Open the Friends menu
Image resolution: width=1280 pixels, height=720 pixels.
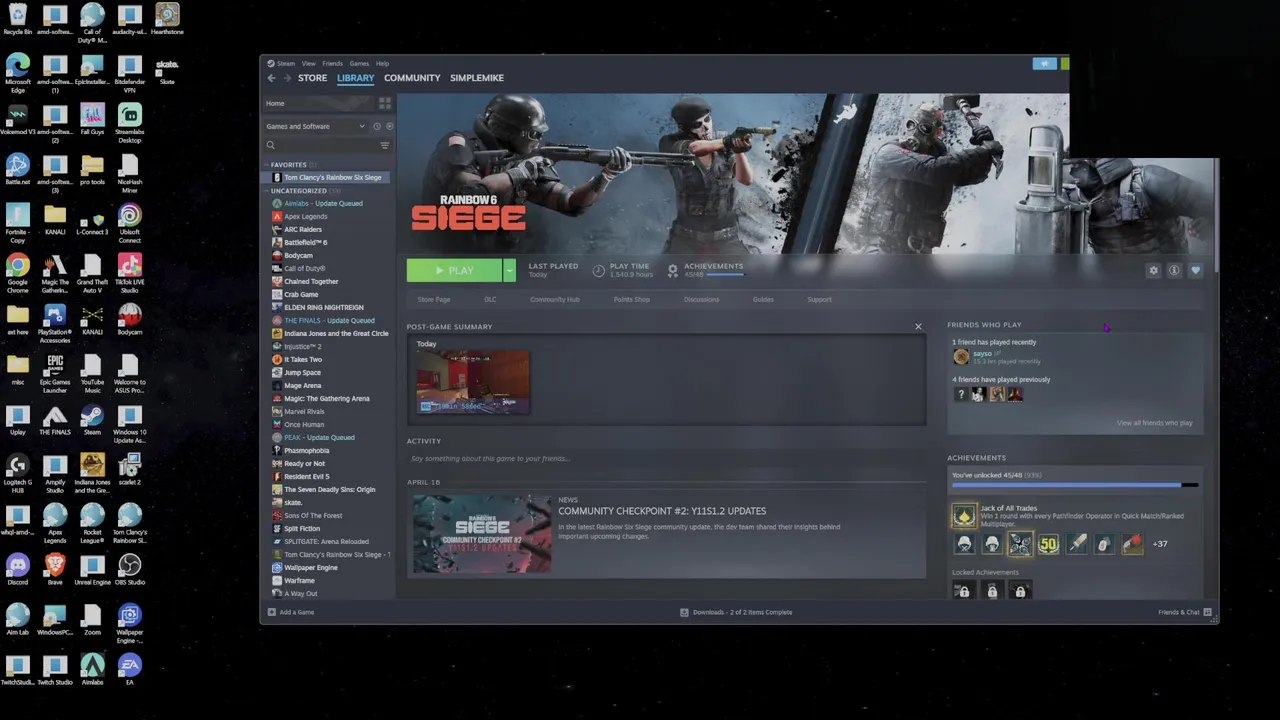(332, 63)
